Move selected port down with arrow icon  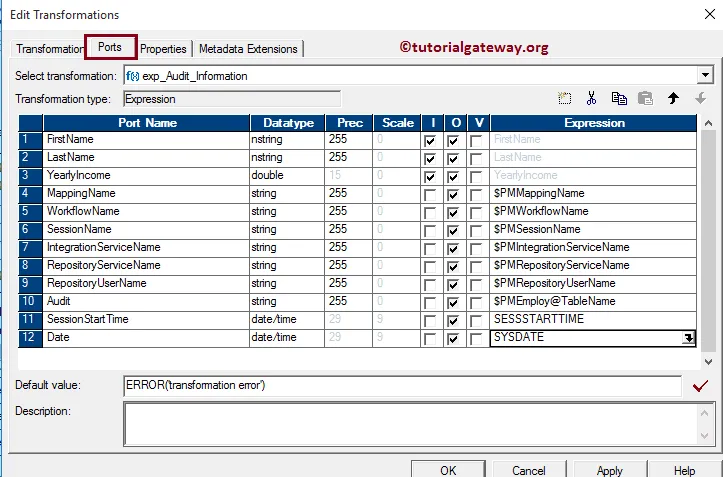coord(700,99)
